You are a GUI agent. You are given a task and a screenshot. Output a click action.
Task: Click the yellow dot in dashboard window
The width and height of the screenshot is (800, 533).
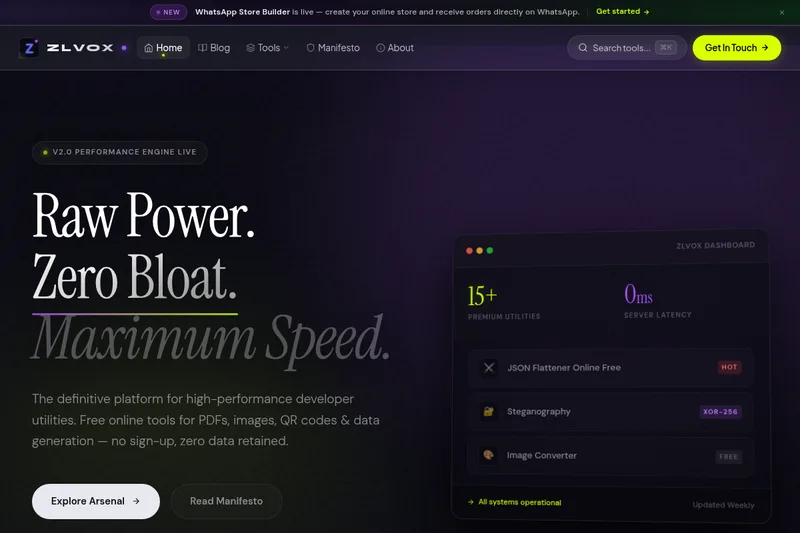coord(480,250)
